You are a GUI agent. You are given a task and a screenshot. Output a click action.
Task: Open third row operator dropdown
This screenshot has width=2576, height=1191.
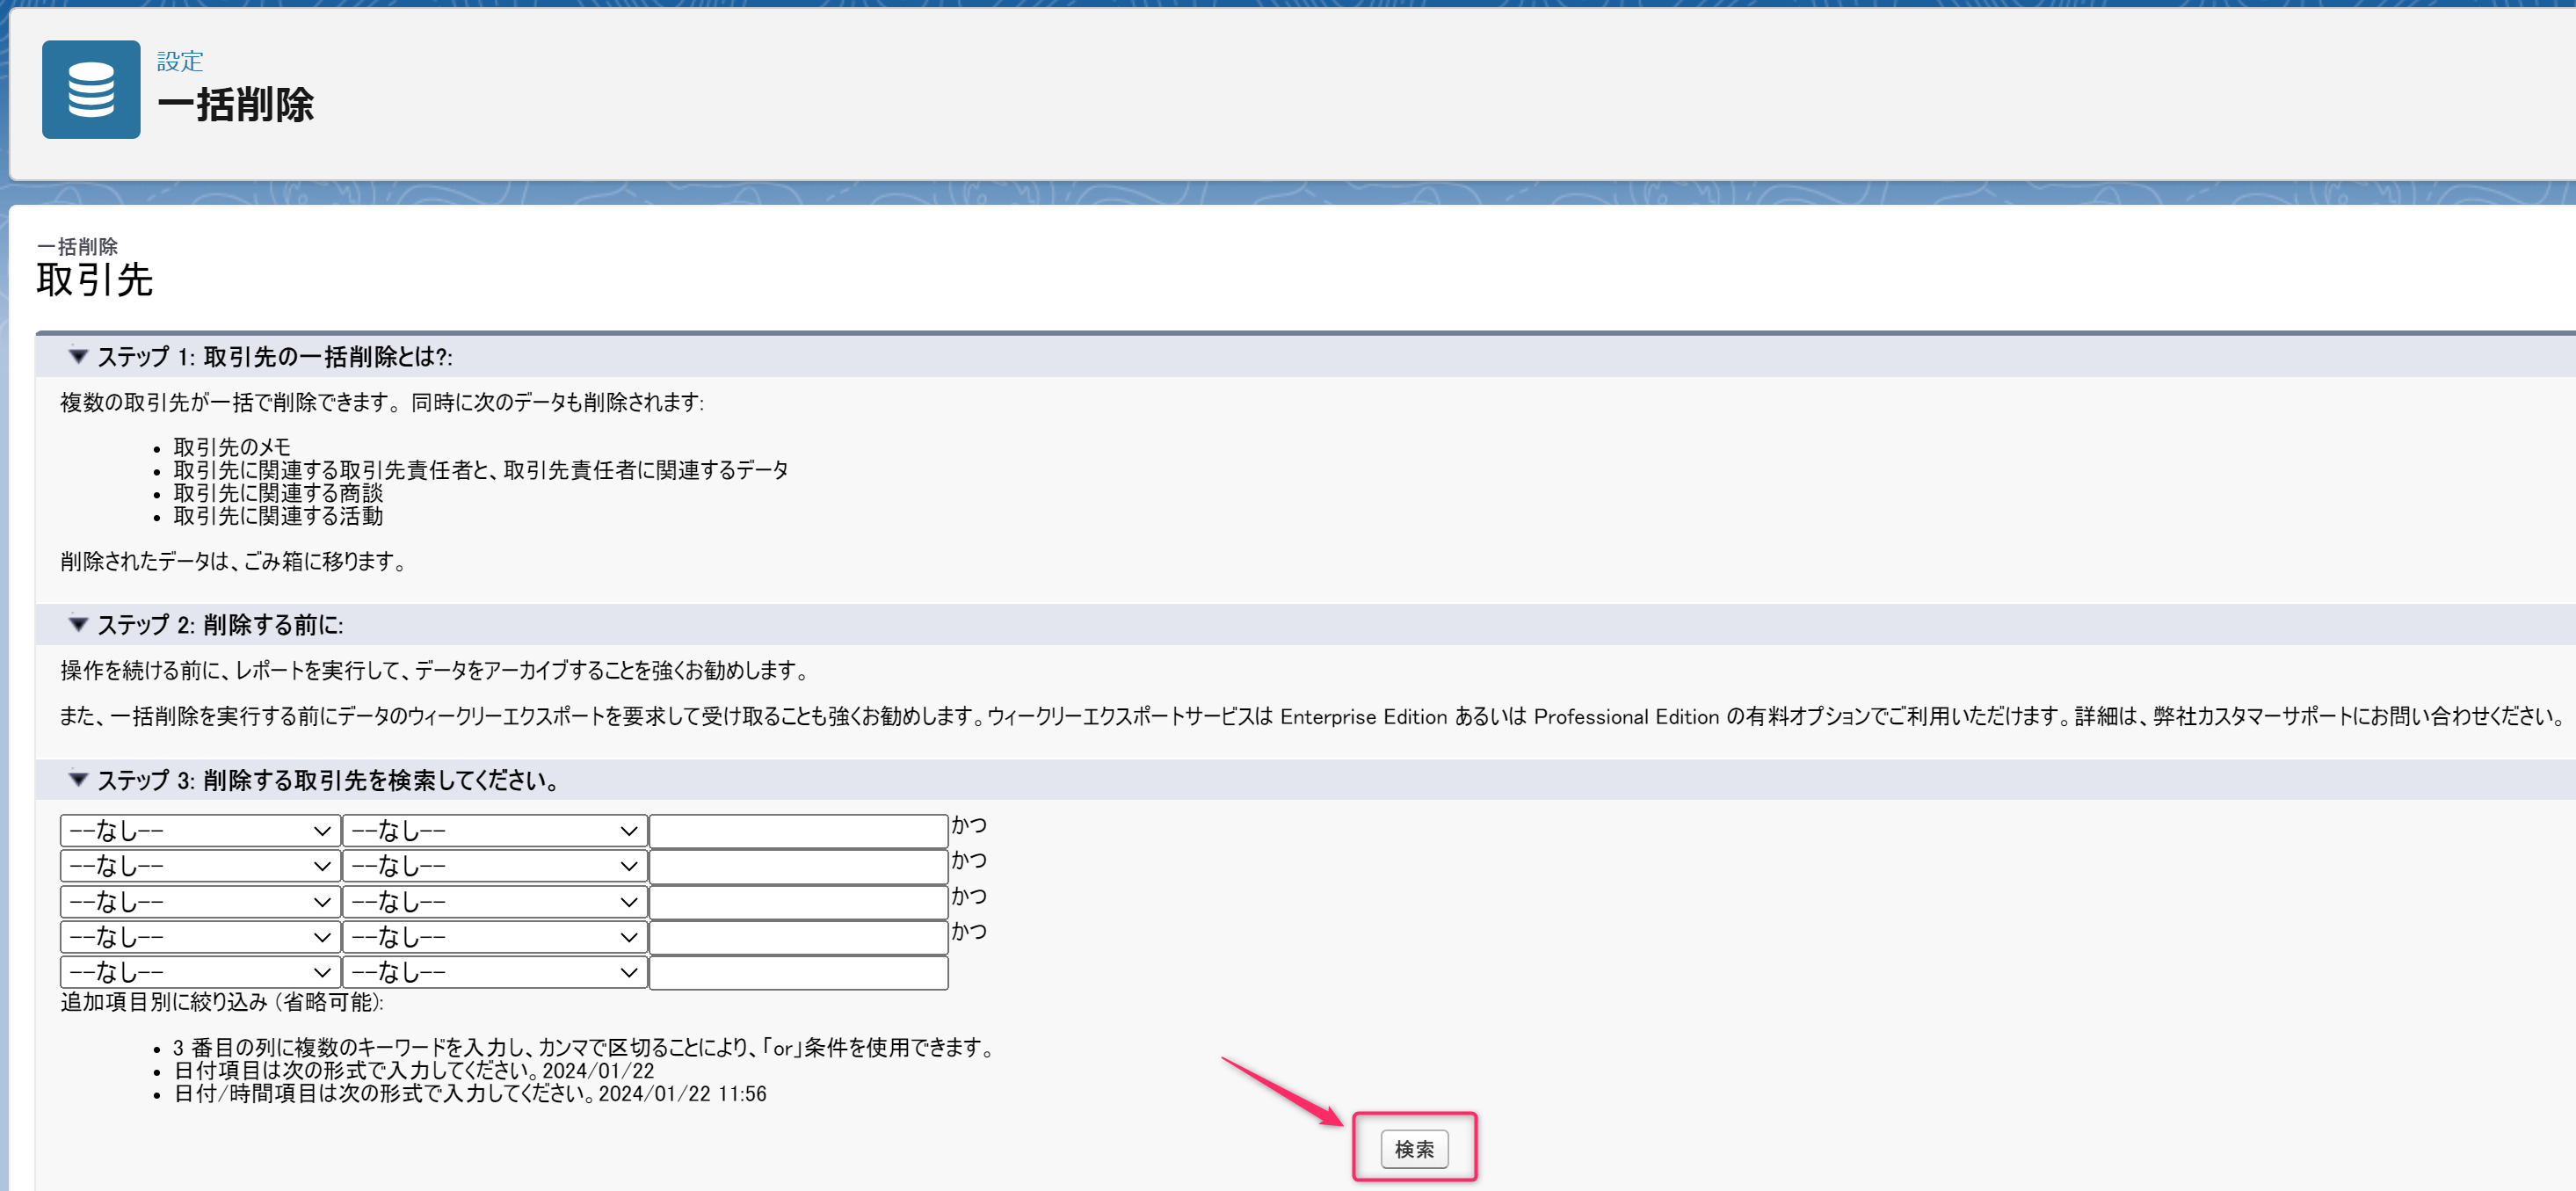pos(494,901)
